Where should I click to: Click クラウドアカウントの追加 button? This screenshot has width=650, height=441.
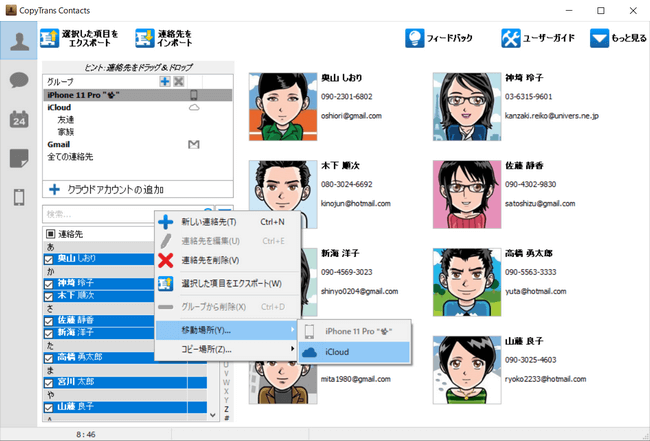point(138,189)
